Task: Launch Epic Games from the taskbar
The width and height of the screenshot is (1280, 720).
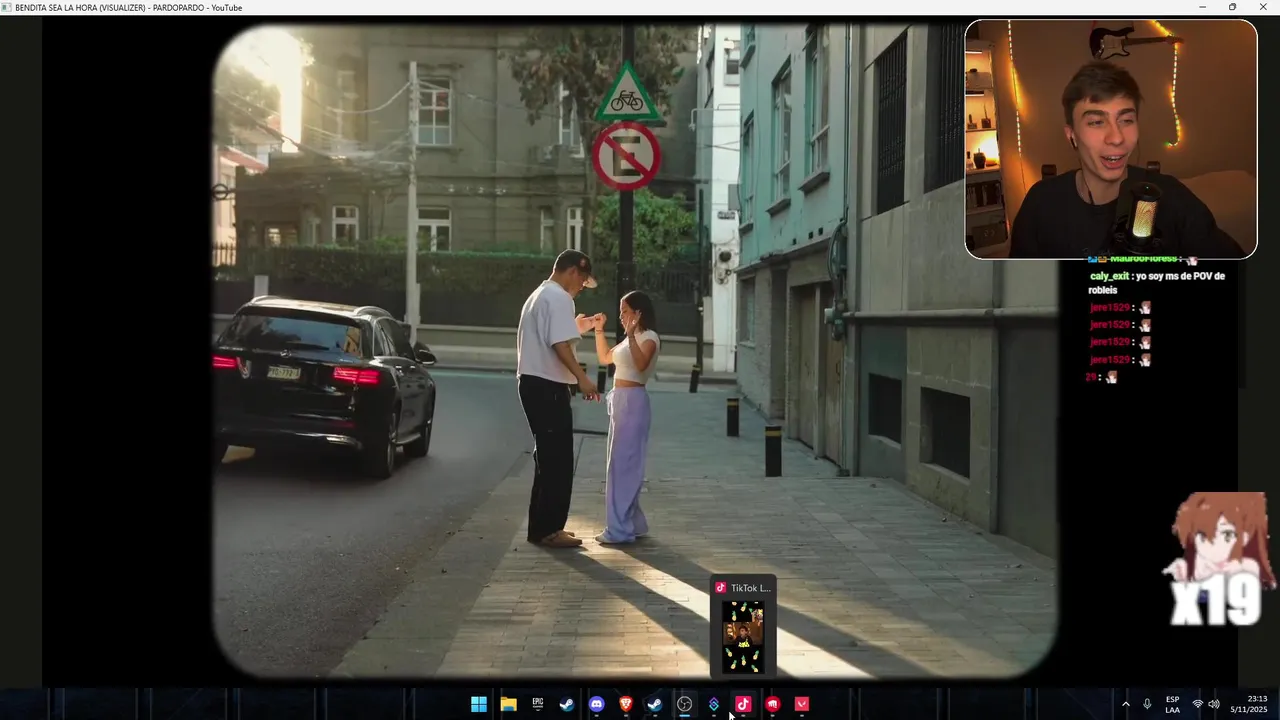Action: pyautogui.click(x=538, y=704)
